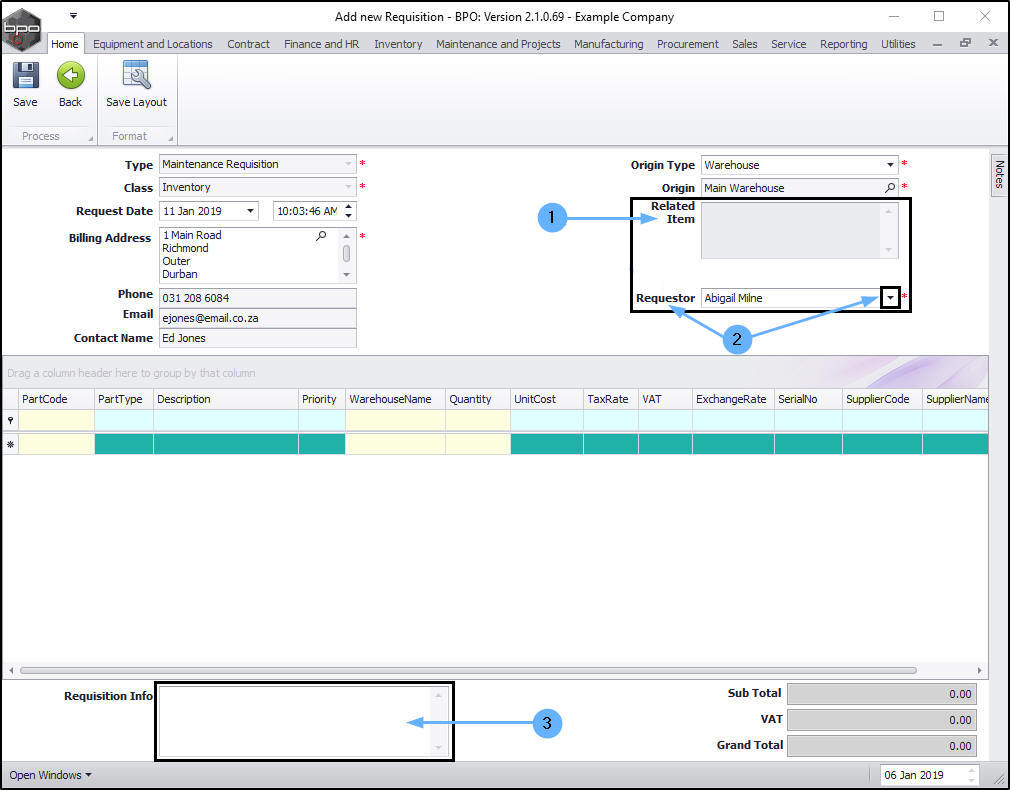Open the Open Windows menu
The image size is (1010, 790).
(50, 775)
